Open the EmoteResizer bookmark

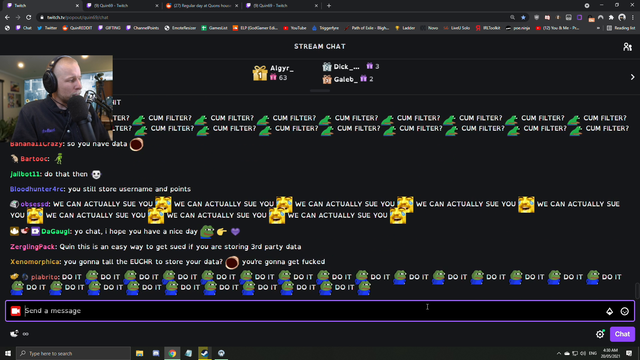pyautogui.click(x=180, y=28)
